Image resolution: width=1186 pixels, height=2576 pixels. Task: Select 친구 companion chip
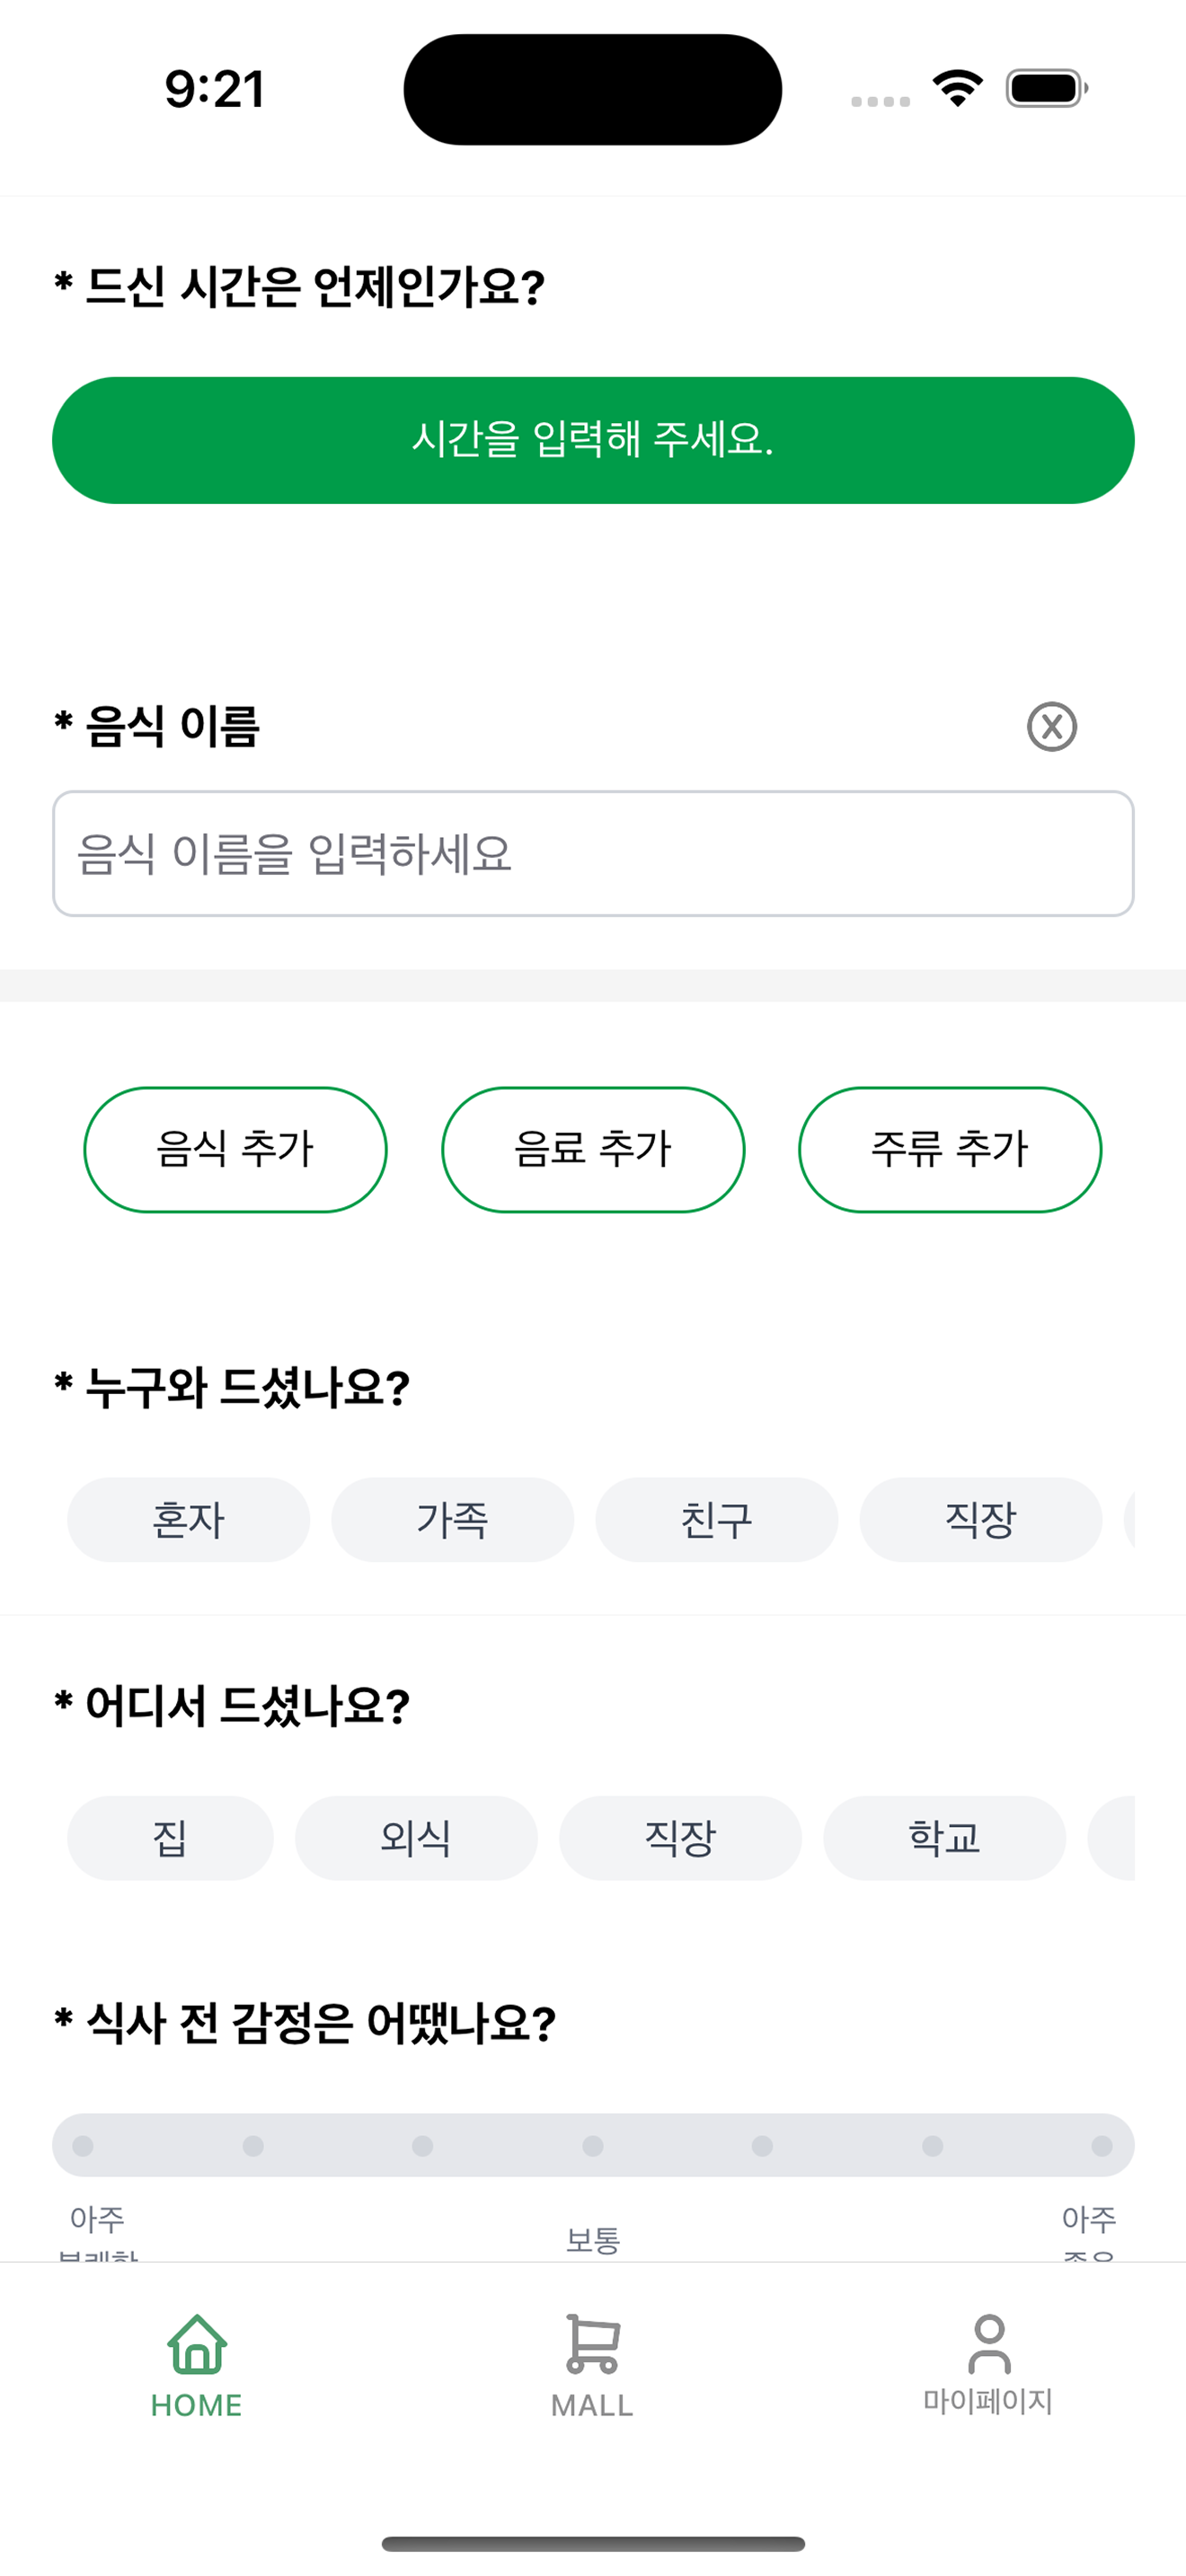click(716, 1520)
